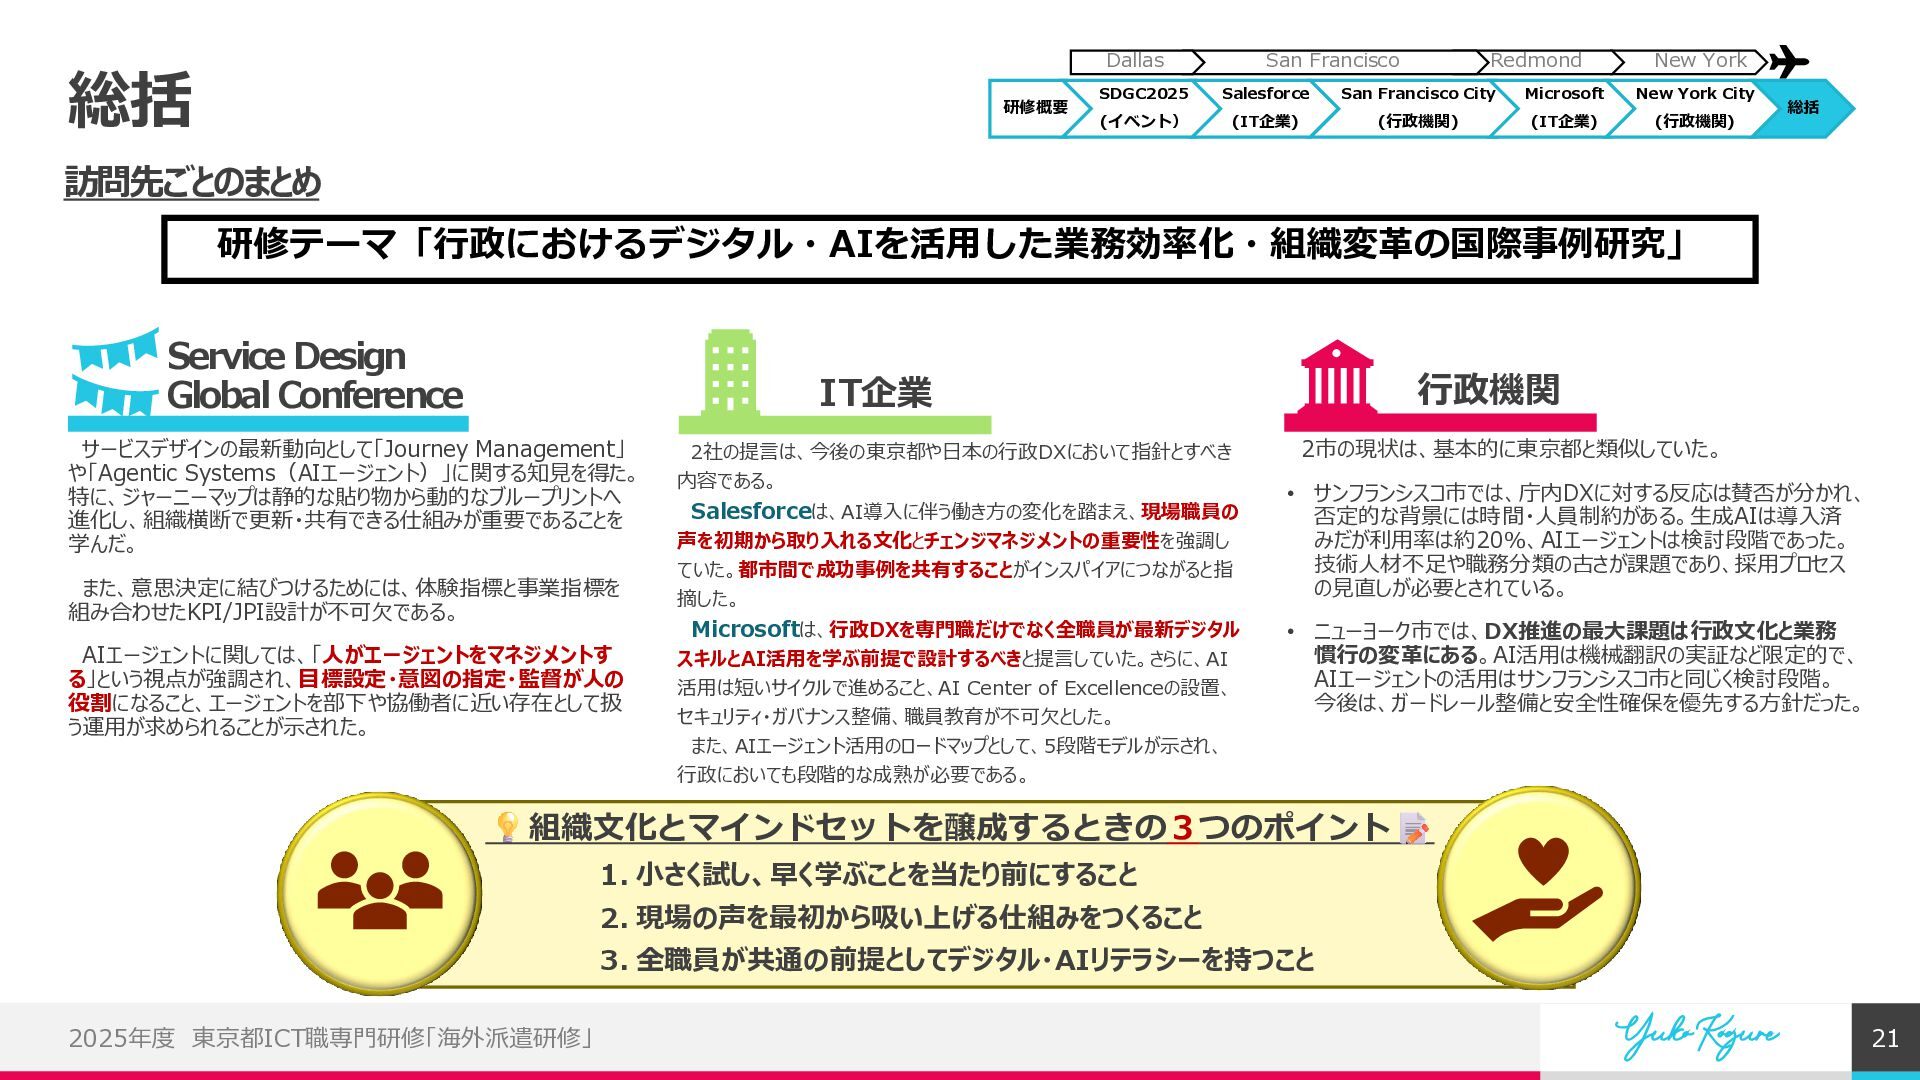Viewport: 1920px width, 1080px height.
Task: Click the page number 21 box
Action: pyautogui.click(x=1885, y=1038)
